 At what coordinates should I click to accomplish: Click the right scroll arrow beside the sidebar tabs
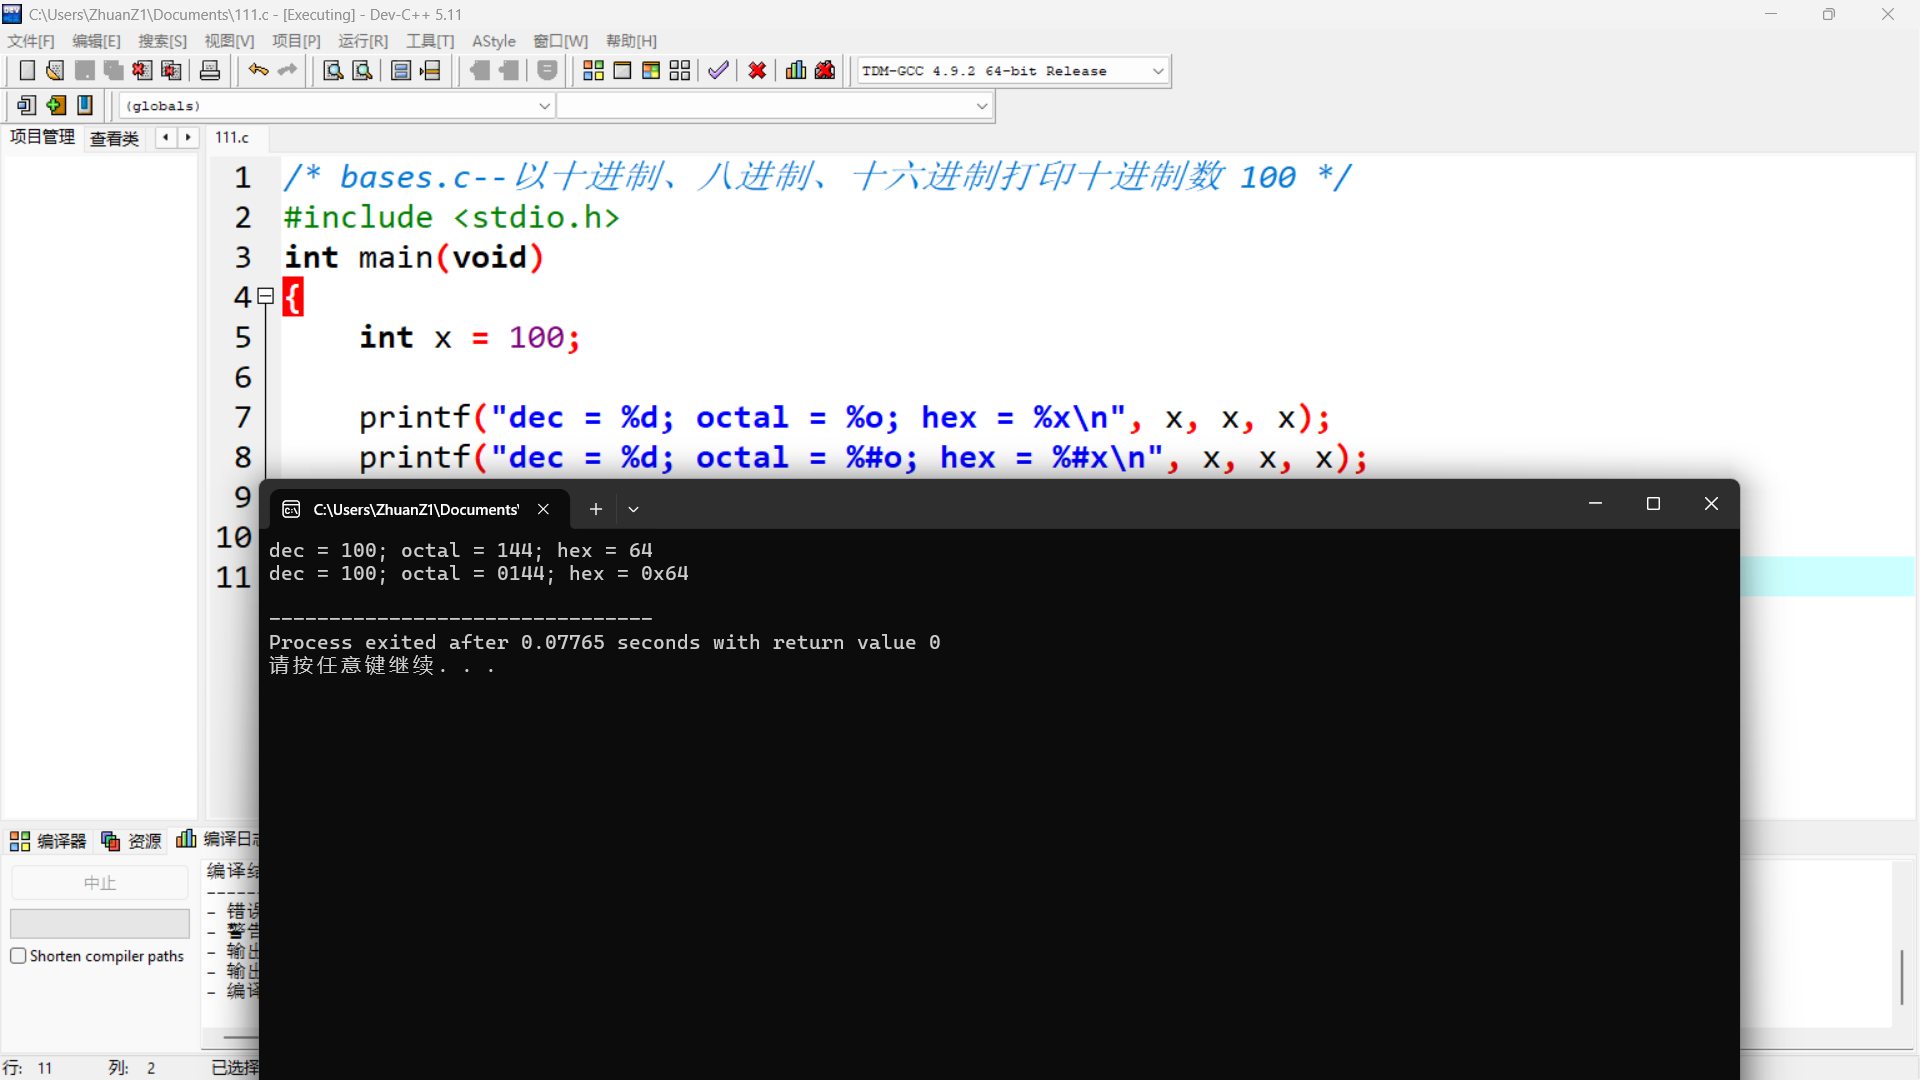click(188, 137)
